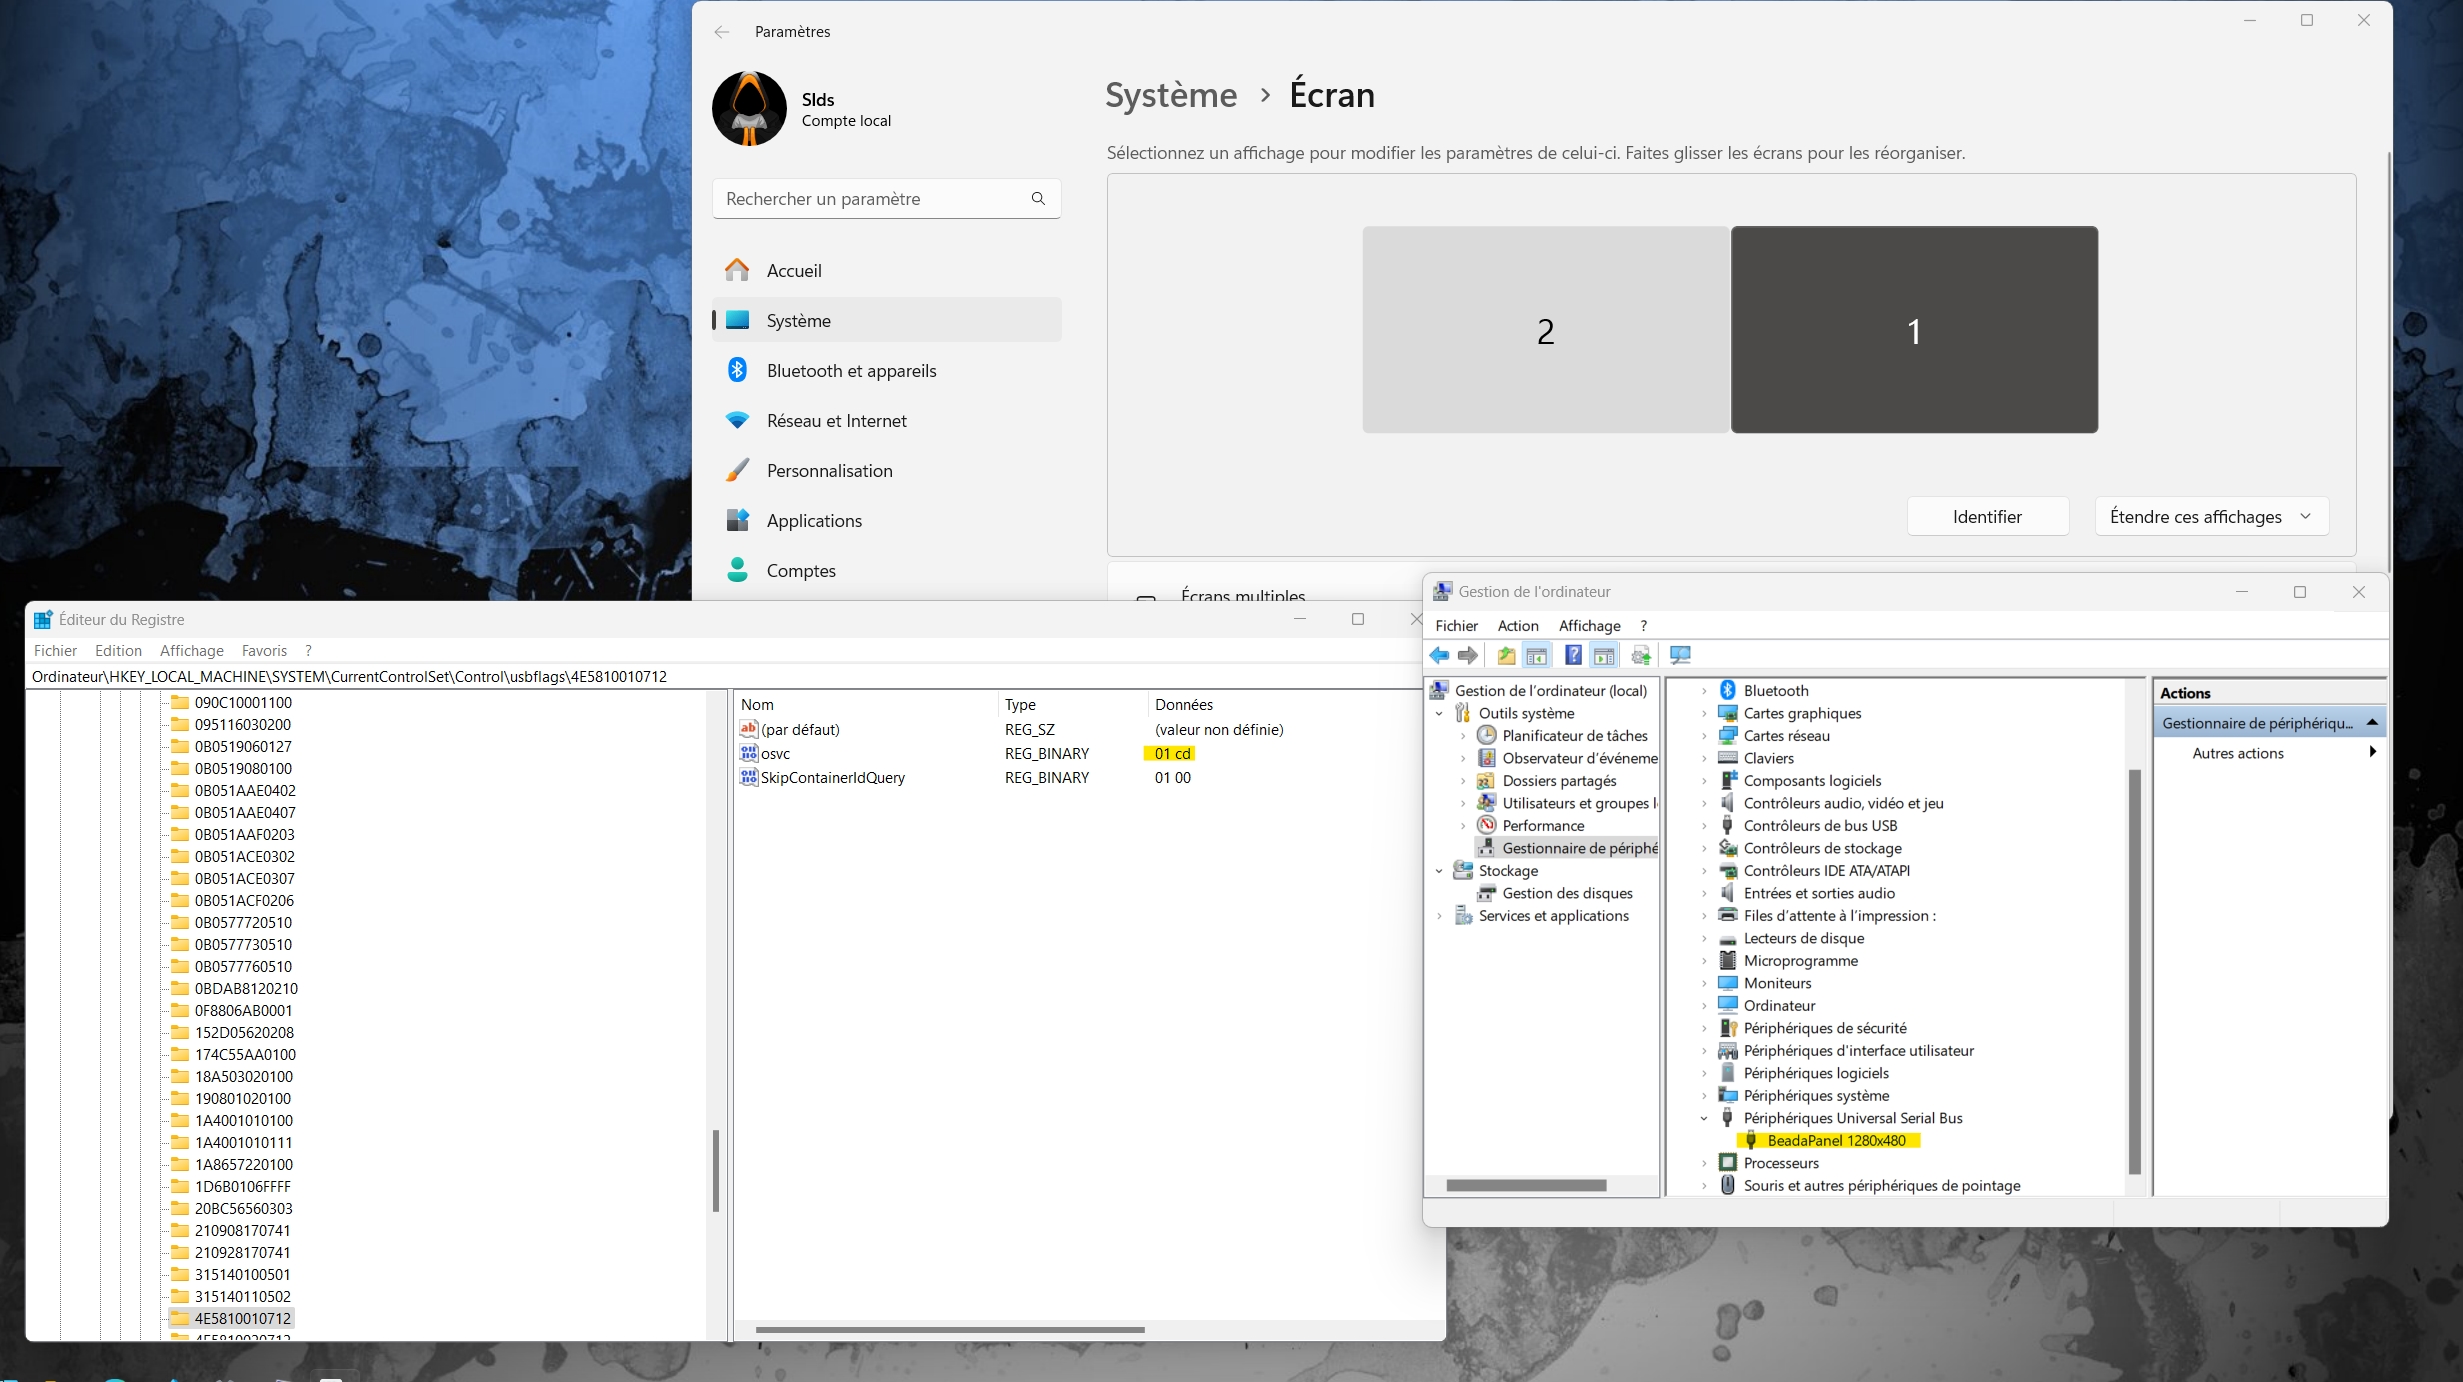Click the update driver gear toolbar icon
2463x1382 pixels.
(x=1641, y=655)
